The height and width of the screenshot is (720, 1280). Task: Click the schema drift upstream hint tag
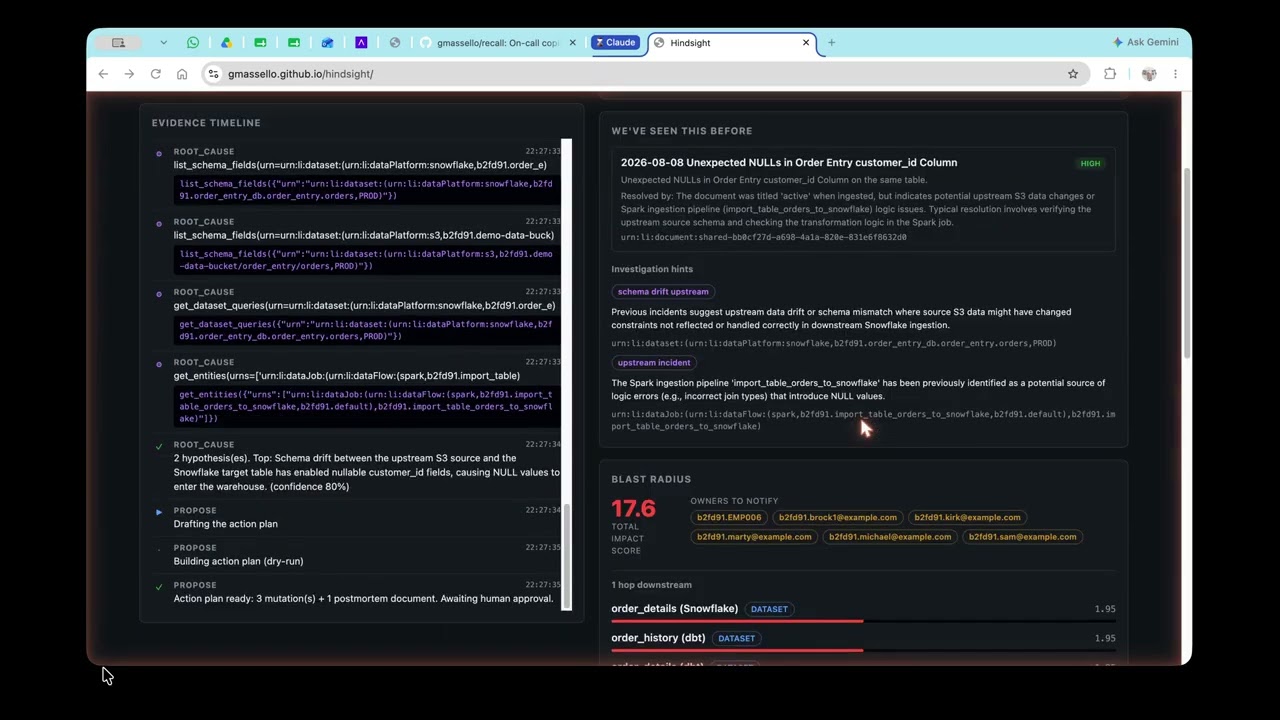(x=663, y=292)
